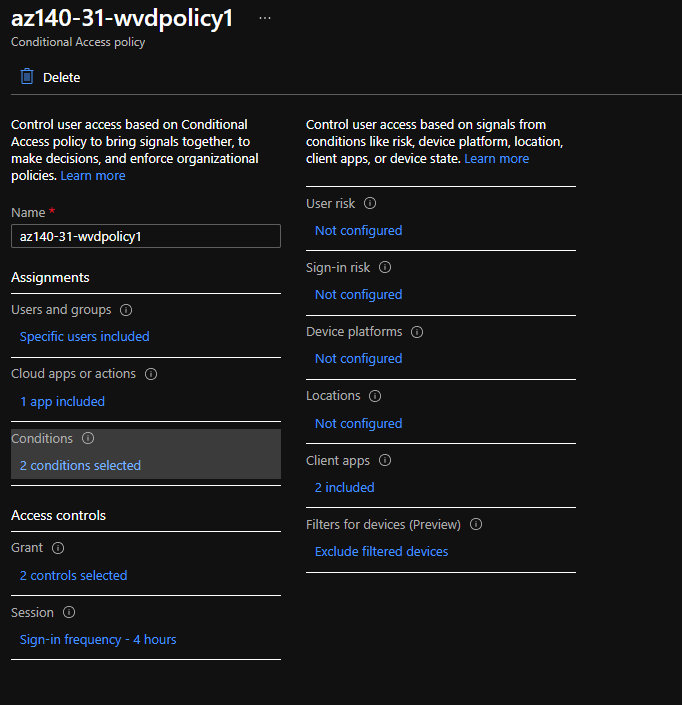The image size is (682, 705).
Task: Open Exclude filtered devices setting
Action: [382, 552]
